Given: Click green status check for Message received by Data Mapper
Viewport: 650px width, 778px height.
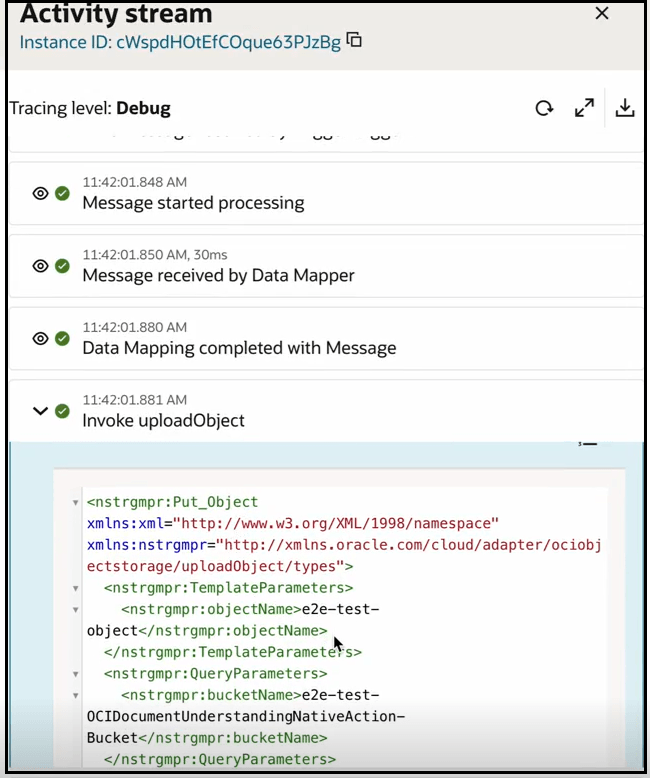Looking at the screenshot, I should click(62, 265).
